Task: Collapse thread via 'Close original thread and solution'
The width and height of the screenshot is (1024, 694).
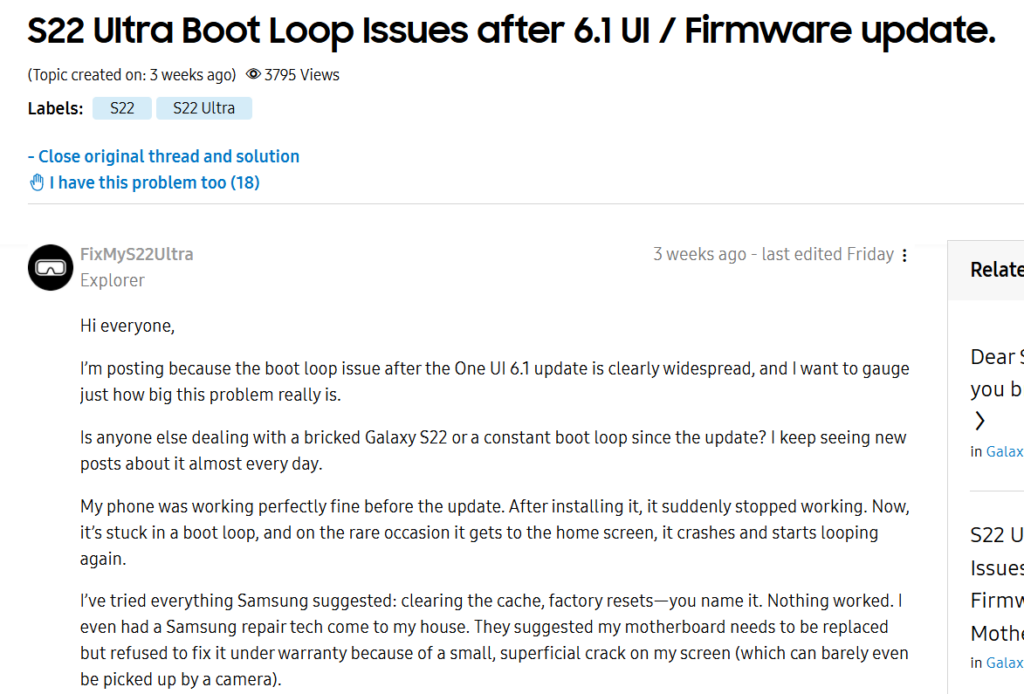Action: (x=163, y=156)
